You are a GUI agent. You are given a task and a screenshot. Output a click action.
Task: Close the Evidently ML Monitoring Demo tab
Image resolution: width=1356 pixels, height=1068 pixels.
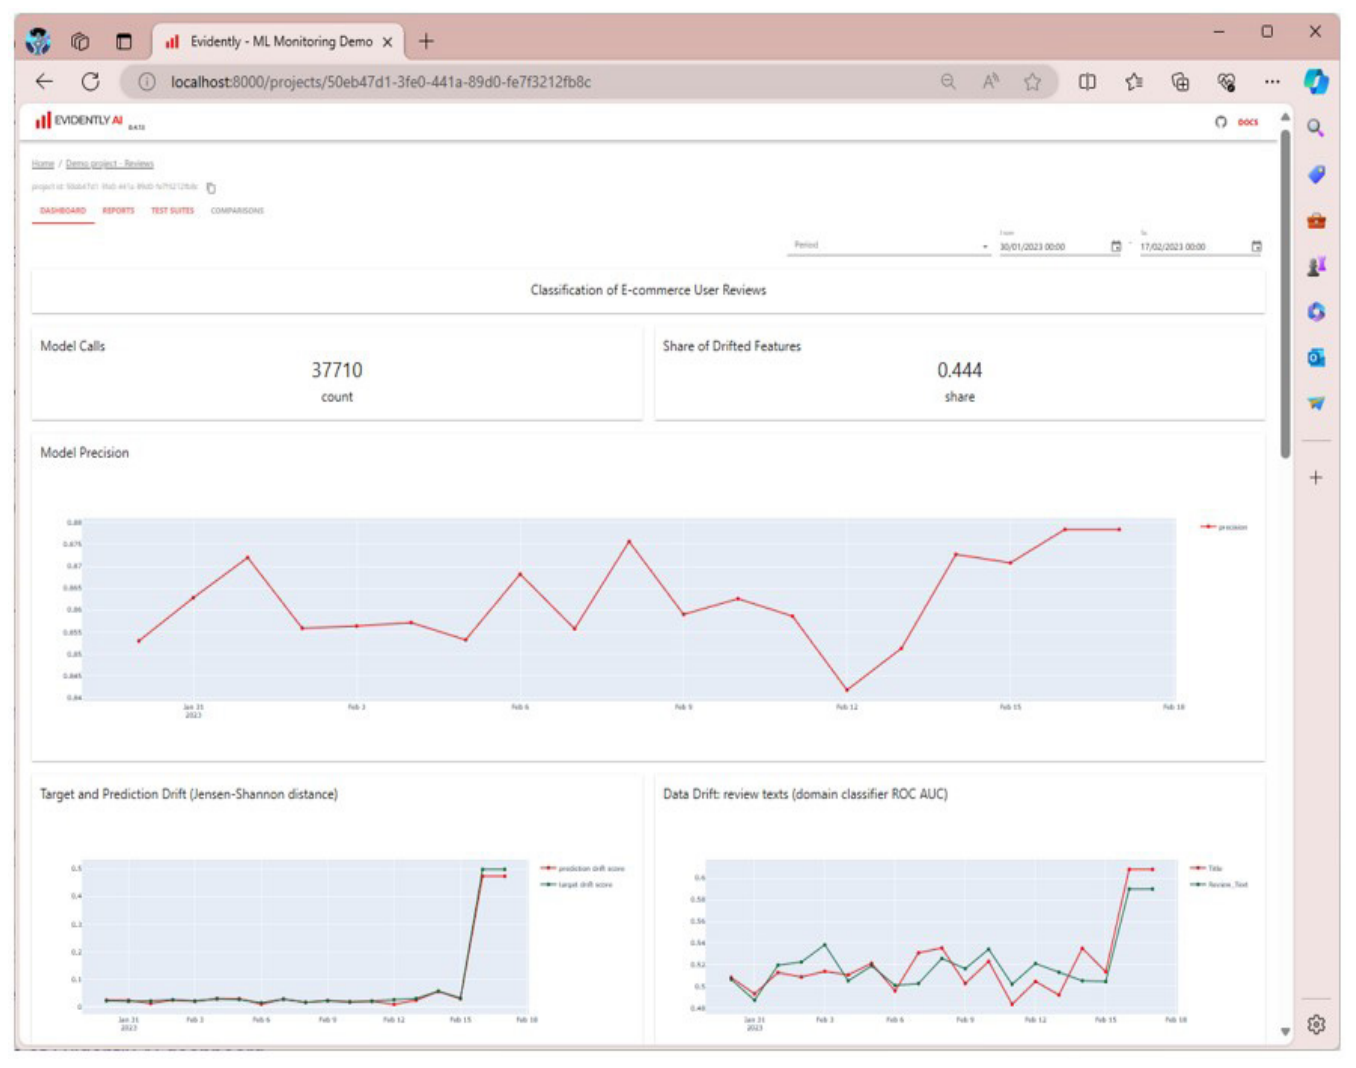click(387, 42)
